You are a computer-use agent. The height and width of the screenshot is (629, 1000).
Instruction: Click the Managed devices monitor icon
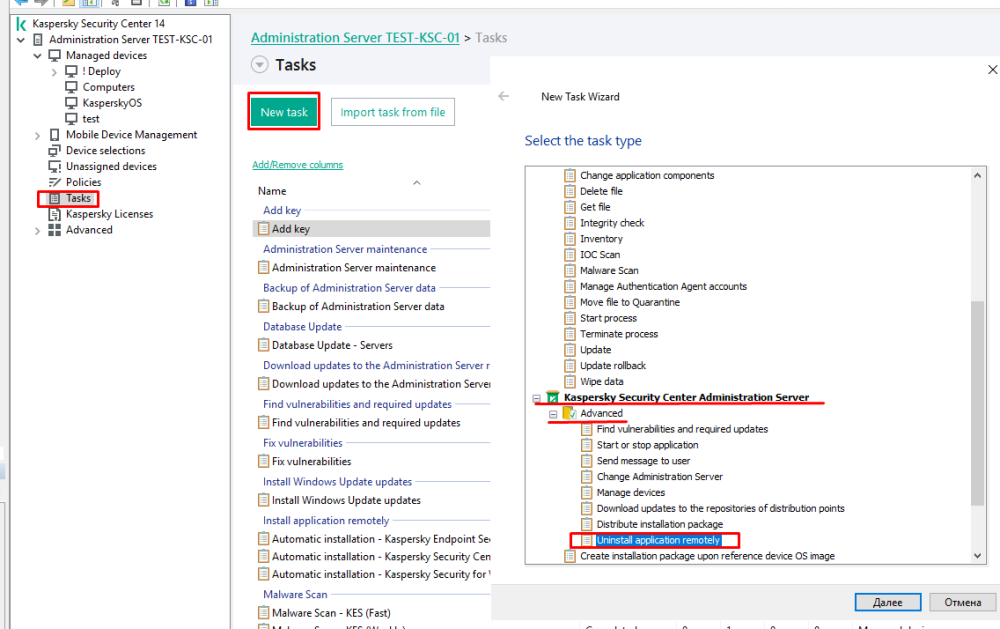tap(55, 56)
